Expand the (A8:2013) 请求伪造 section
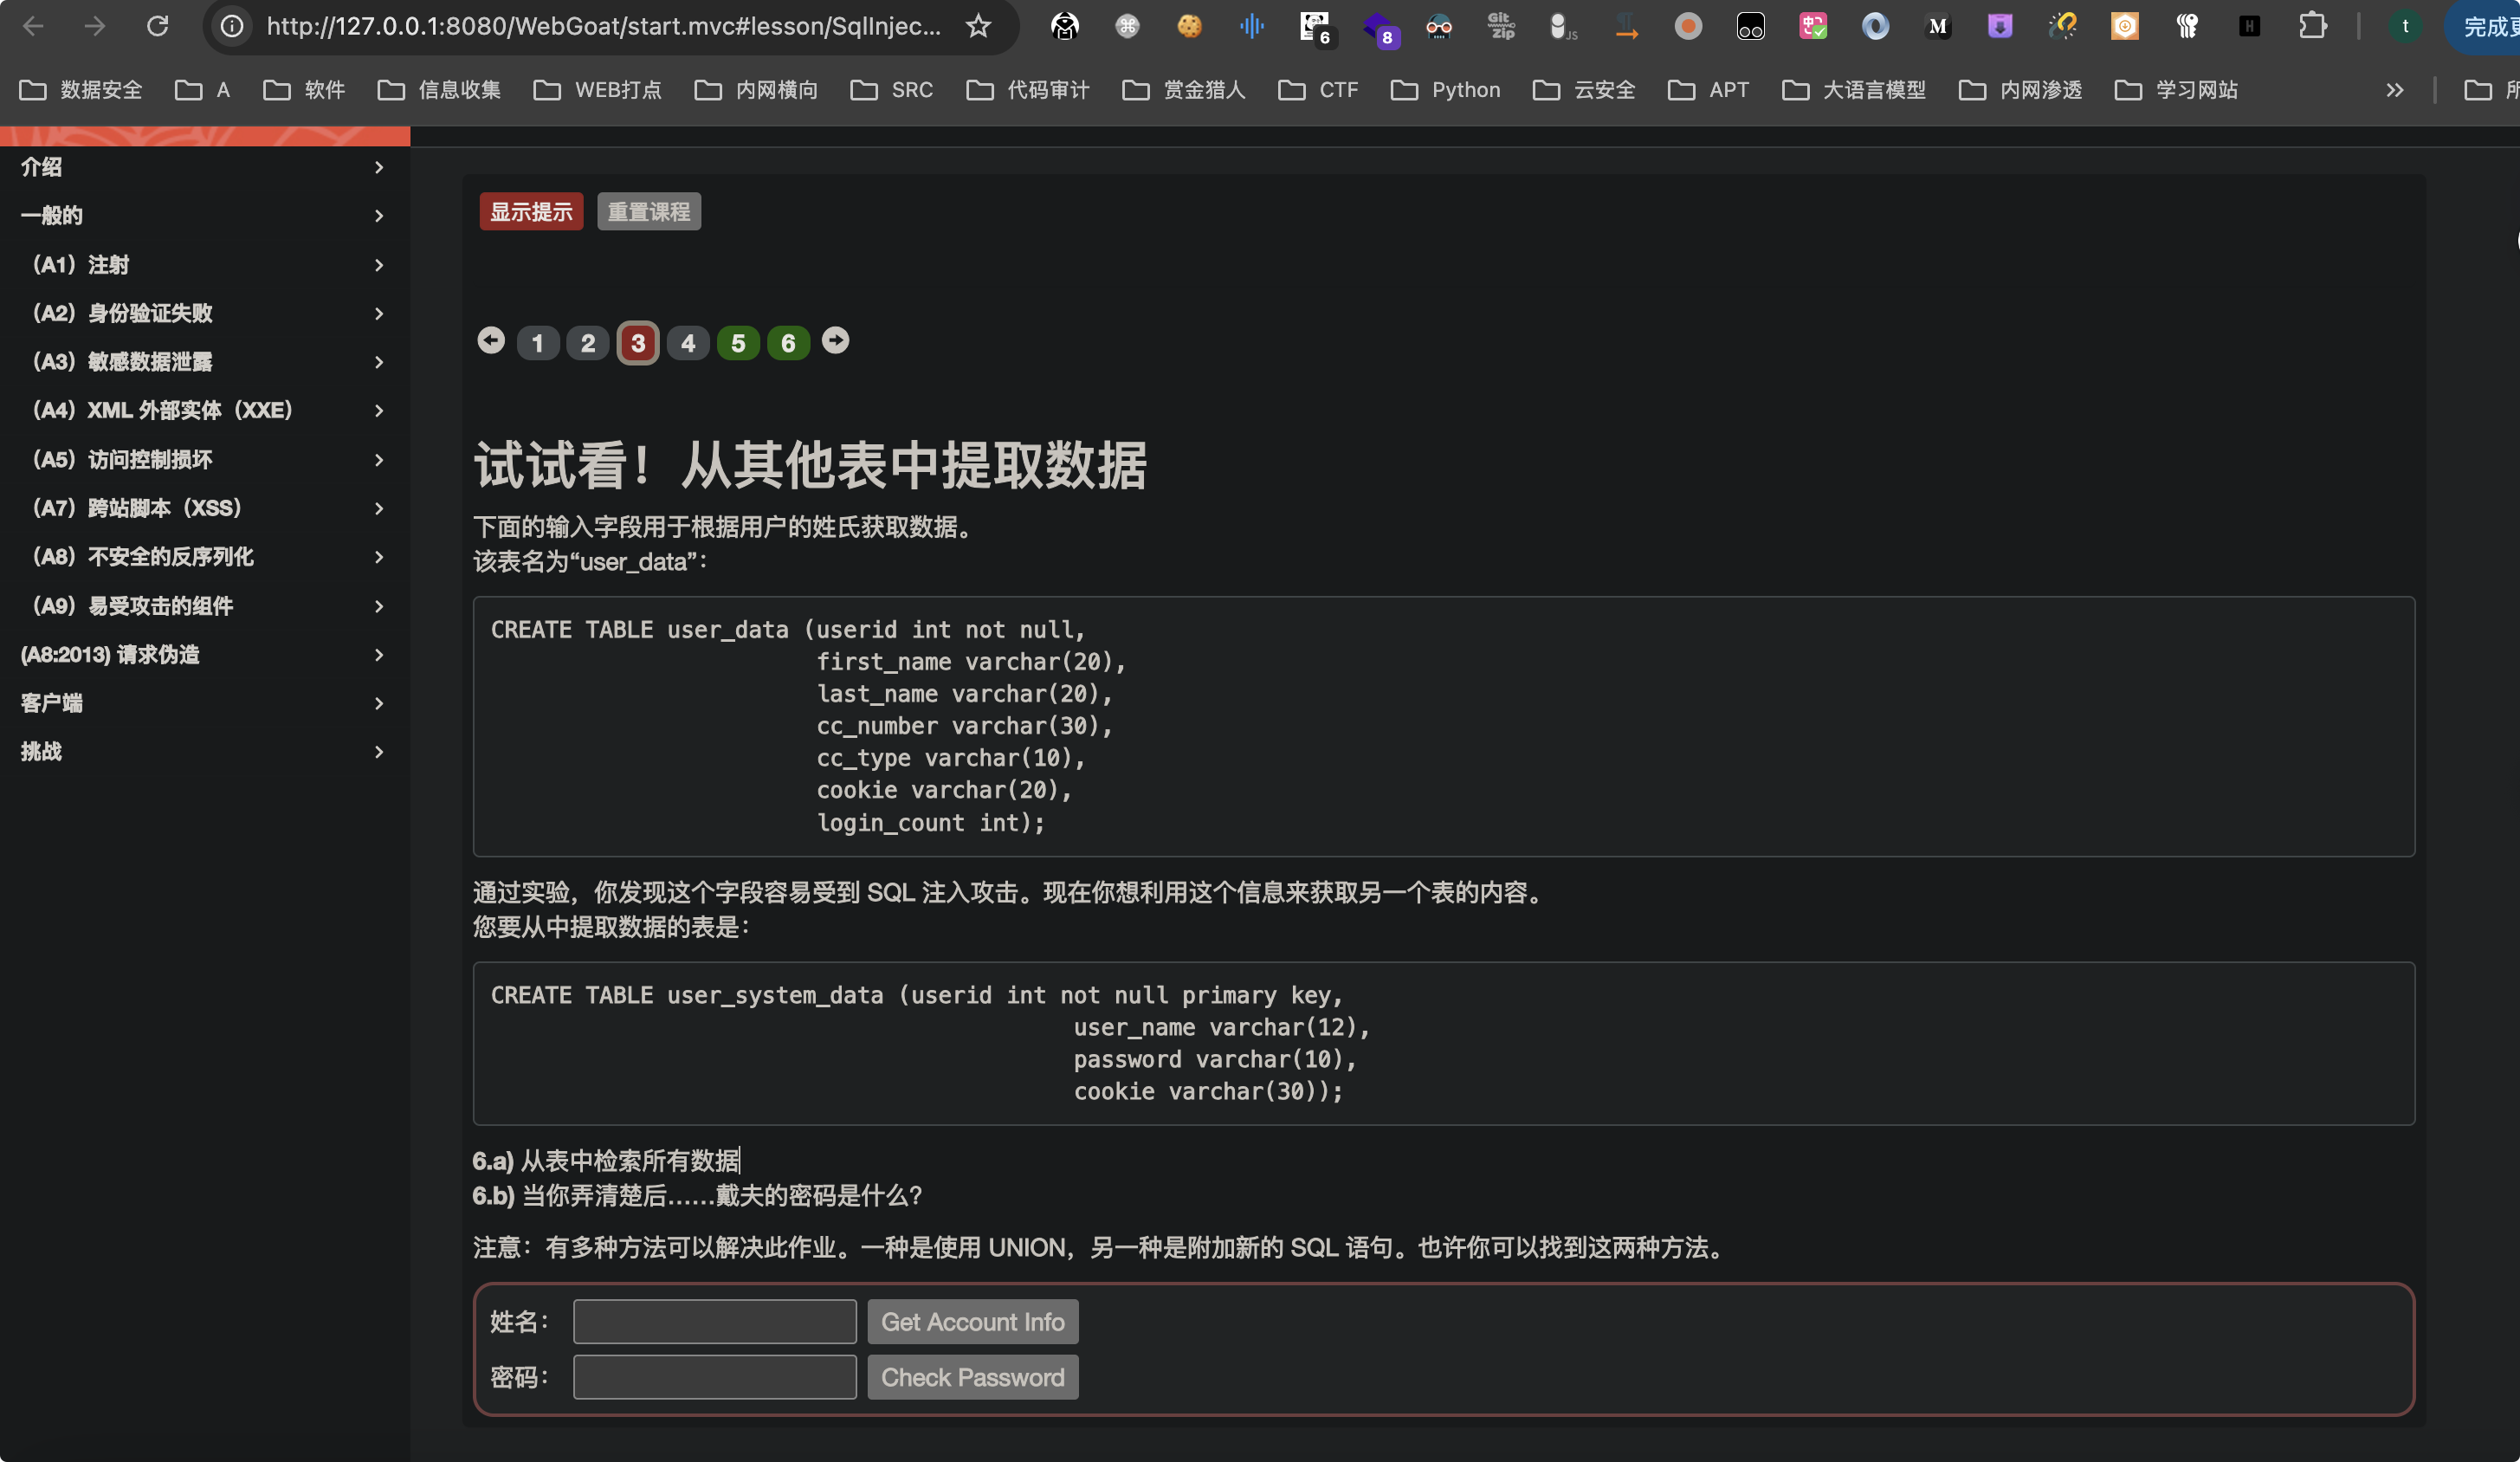 205,654
